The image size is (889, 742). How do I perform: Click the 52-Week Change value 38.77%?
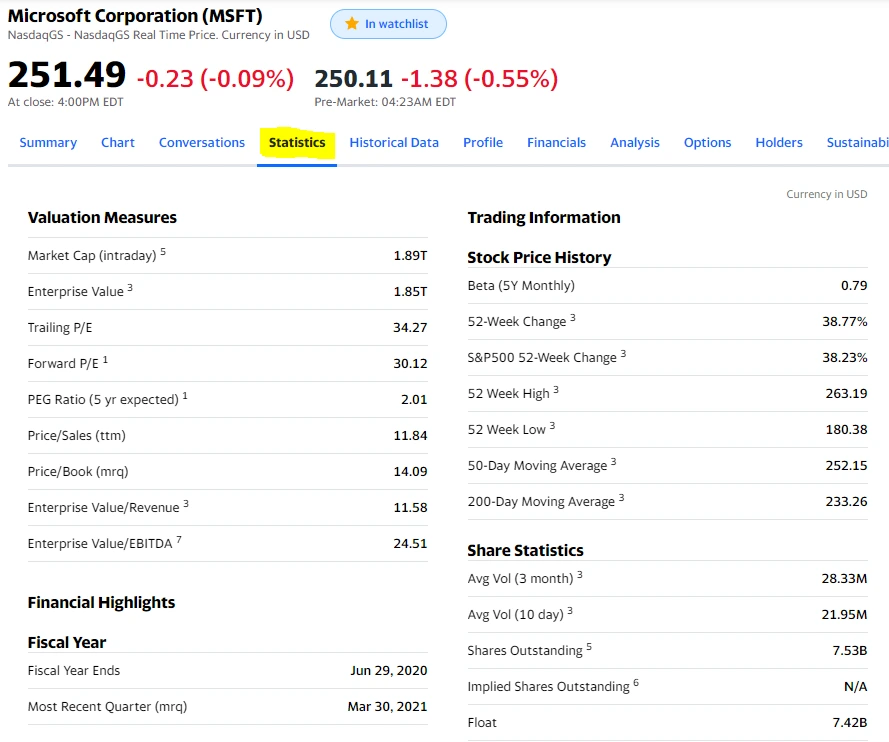[845, 321]
